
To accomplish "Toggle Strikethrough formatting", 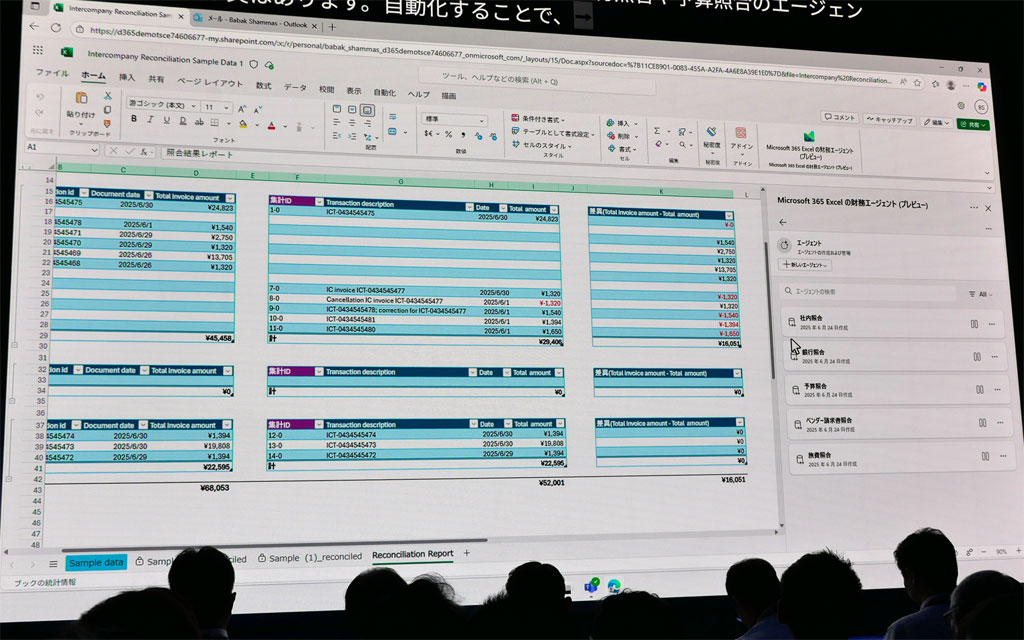I will pyautogui.click(x=199, y=121).
